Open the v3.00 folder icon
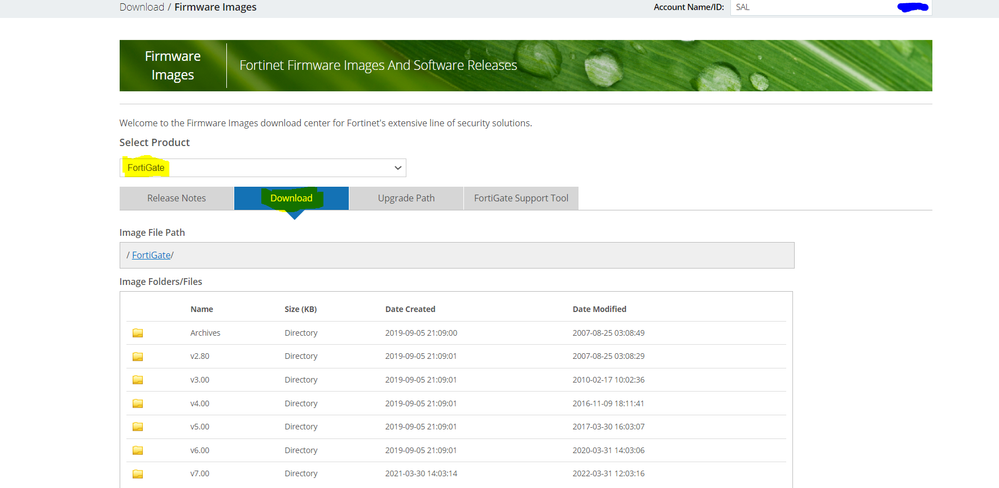 (x=138, y=380)
